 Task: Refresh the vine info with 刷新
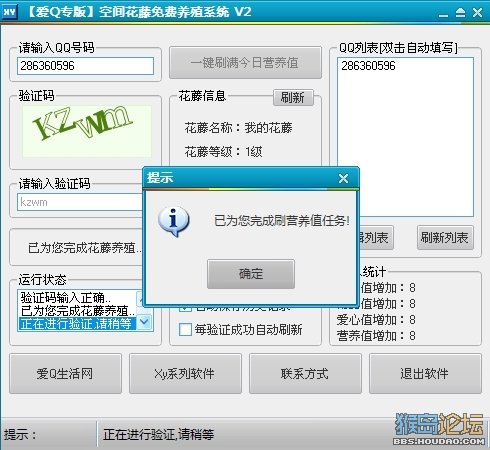click(x=293, y=98)
